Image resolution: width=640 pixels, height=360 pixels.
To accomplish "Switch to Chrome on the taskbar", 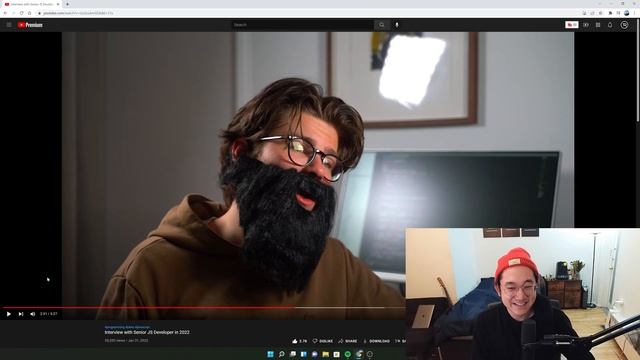I will [359, 354].
